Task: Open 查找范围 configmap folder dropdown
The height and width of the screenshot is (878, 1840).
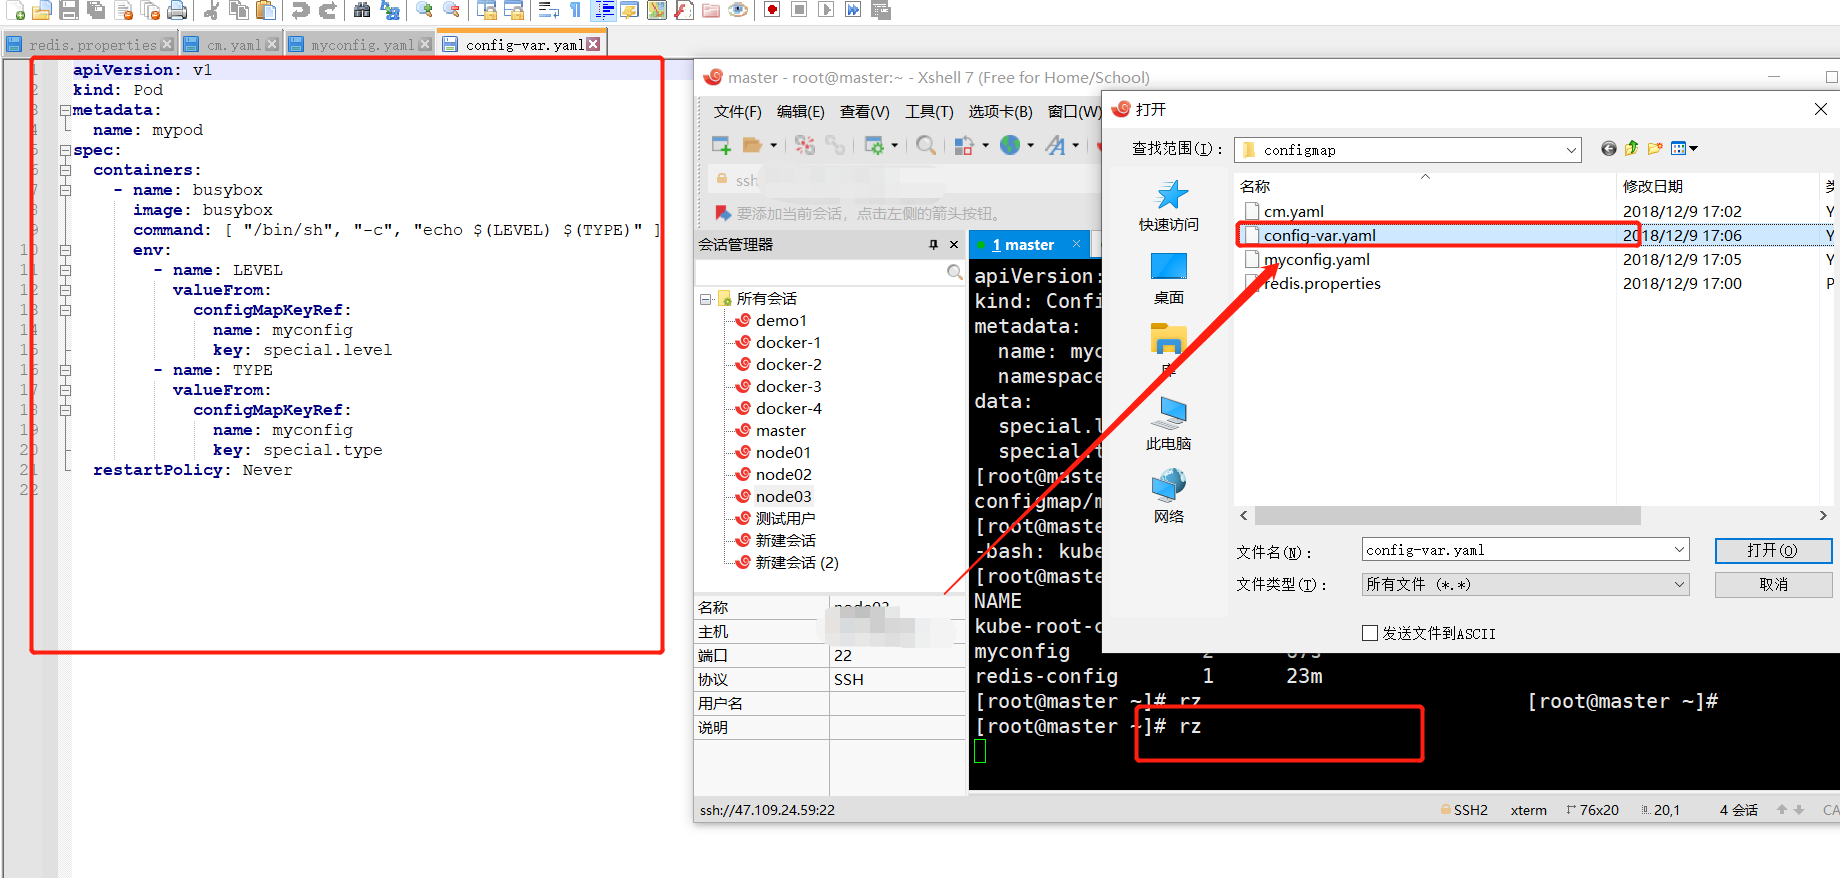Action: pos(1571,150)
